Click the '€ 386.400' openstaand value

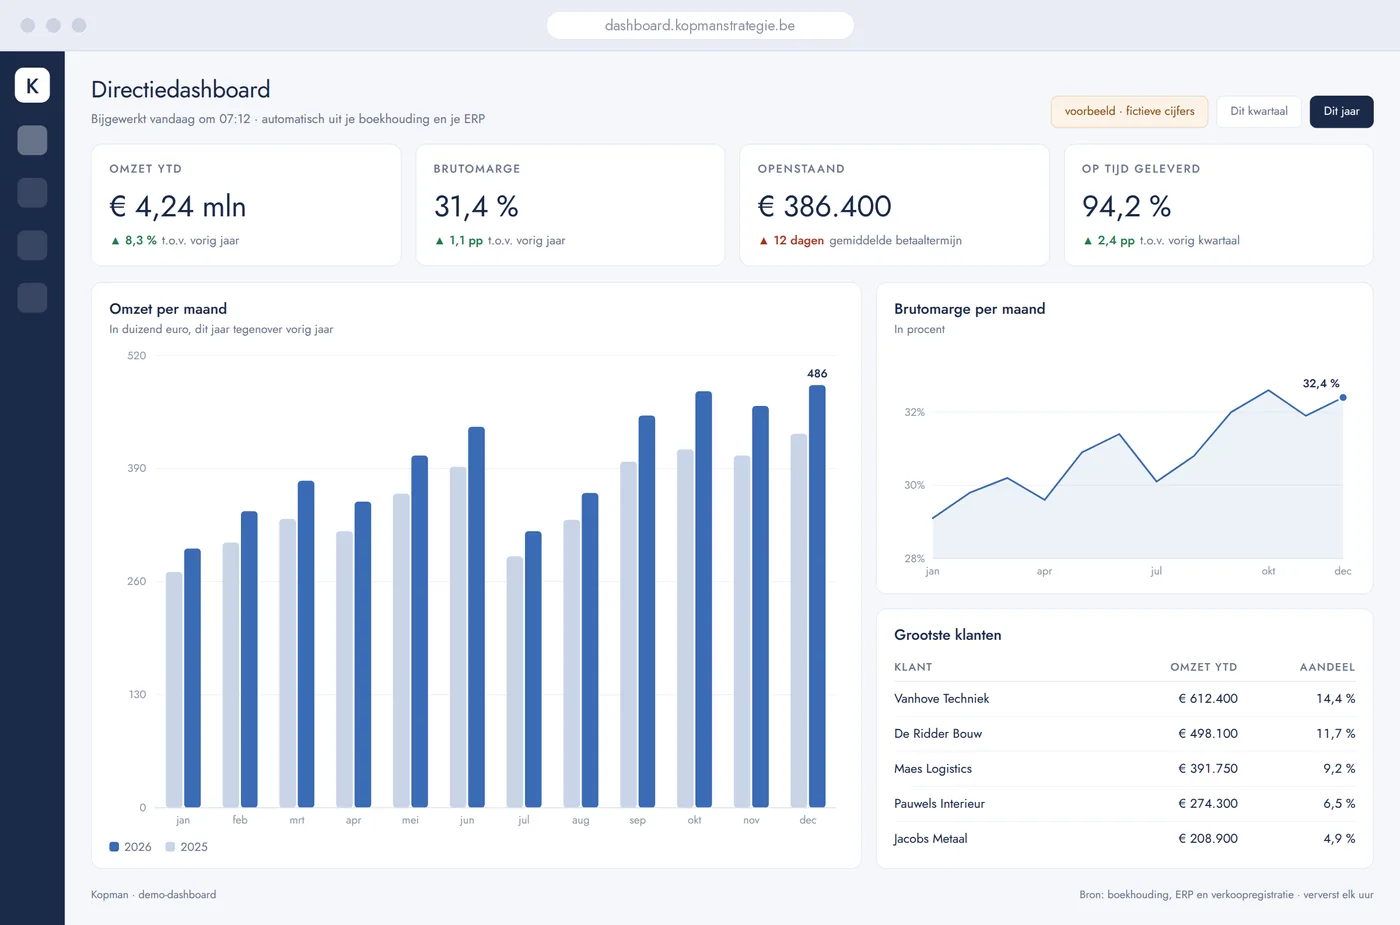(x=824, y=206)
